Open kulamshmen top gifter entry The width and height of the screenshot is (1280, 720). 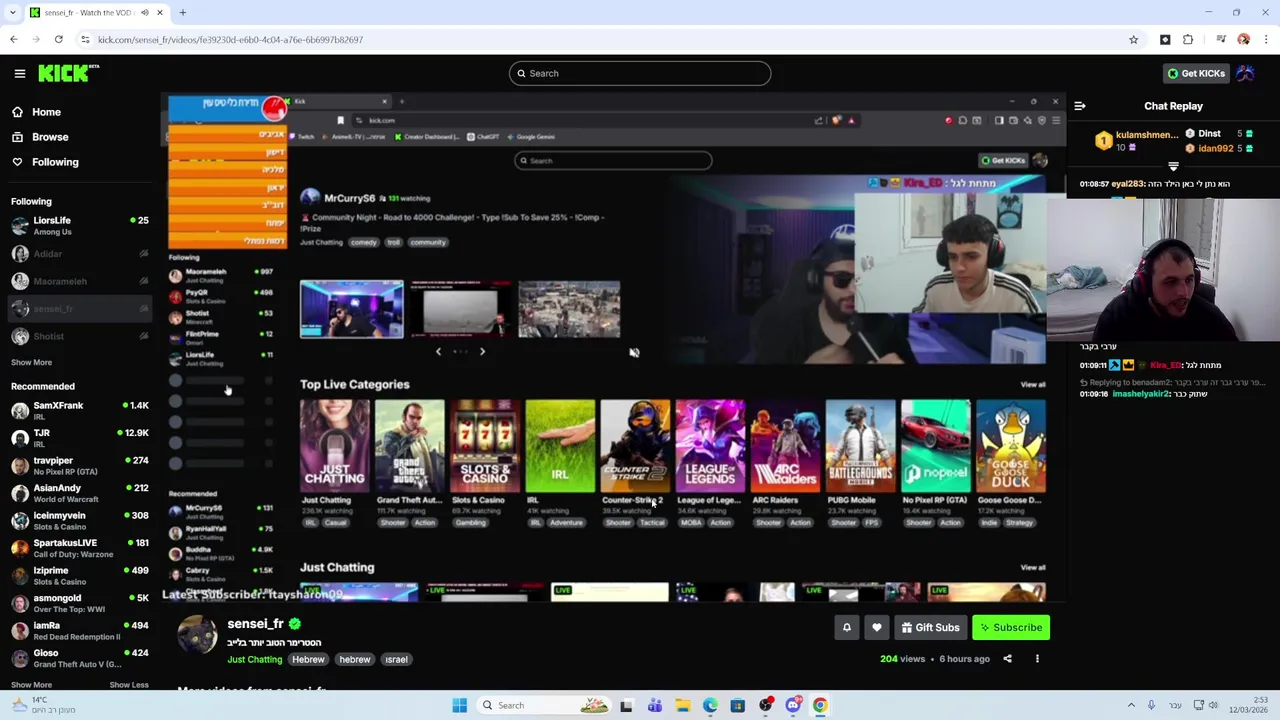point(1135,141)
